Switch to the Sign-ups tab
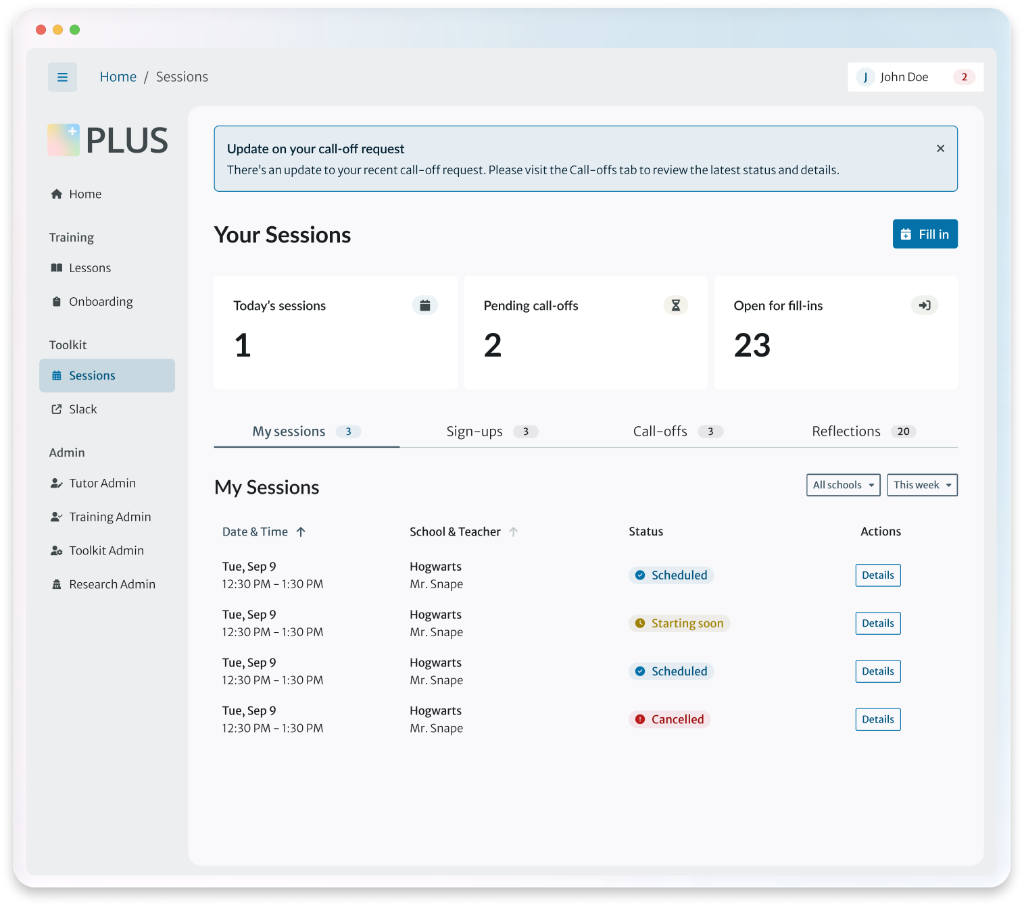This screenshot has height=907, width=1024. pos(492,432)
